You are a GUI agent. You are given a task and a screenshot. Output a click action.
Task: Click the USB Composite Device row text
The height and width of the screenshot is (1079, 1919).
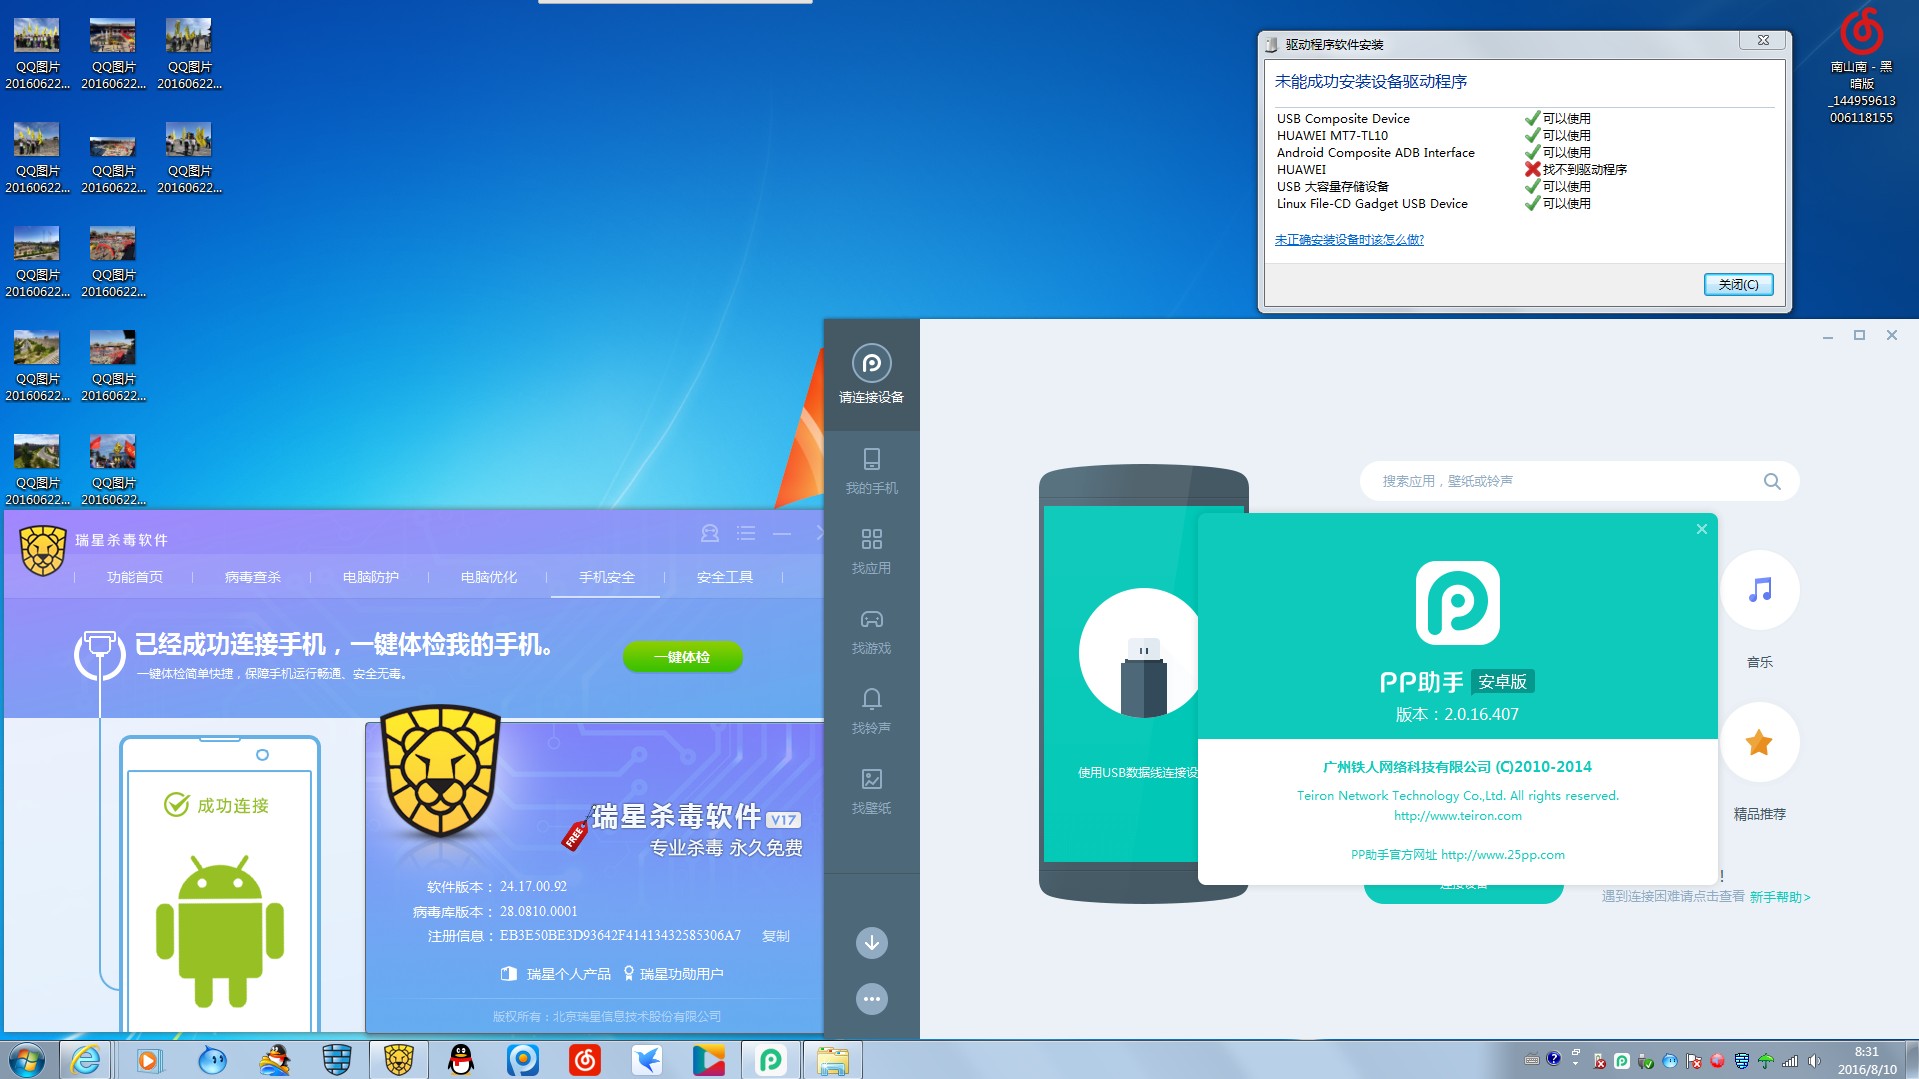[x=1343, y=118]
